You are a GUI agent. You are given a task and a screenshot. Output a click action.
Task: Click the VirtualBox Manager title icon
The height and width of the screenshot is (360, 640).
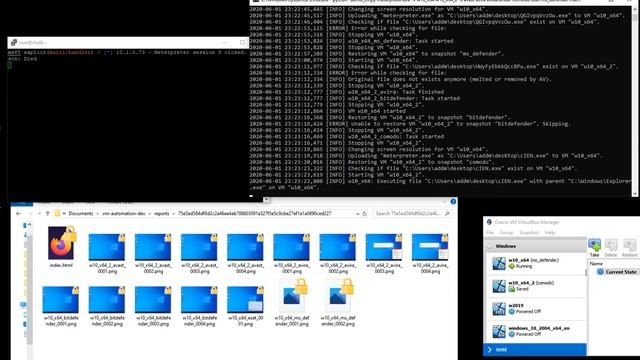(x=489, y=222)
